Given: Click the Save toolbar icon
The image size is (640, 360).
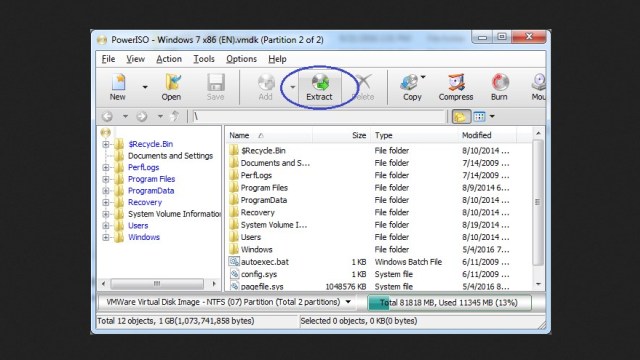Looking at the screenshot, I should (x=216, y=87).
